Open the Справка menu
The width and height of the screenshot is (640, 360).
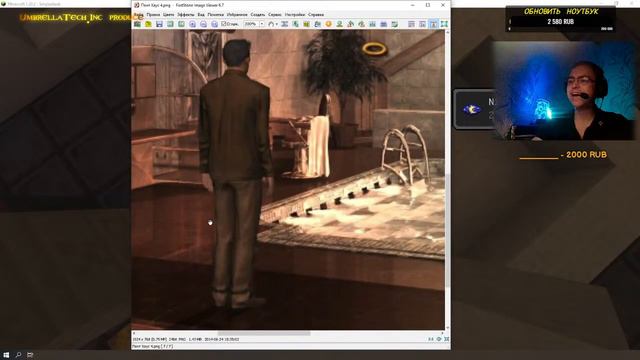(x=316, y=15)
